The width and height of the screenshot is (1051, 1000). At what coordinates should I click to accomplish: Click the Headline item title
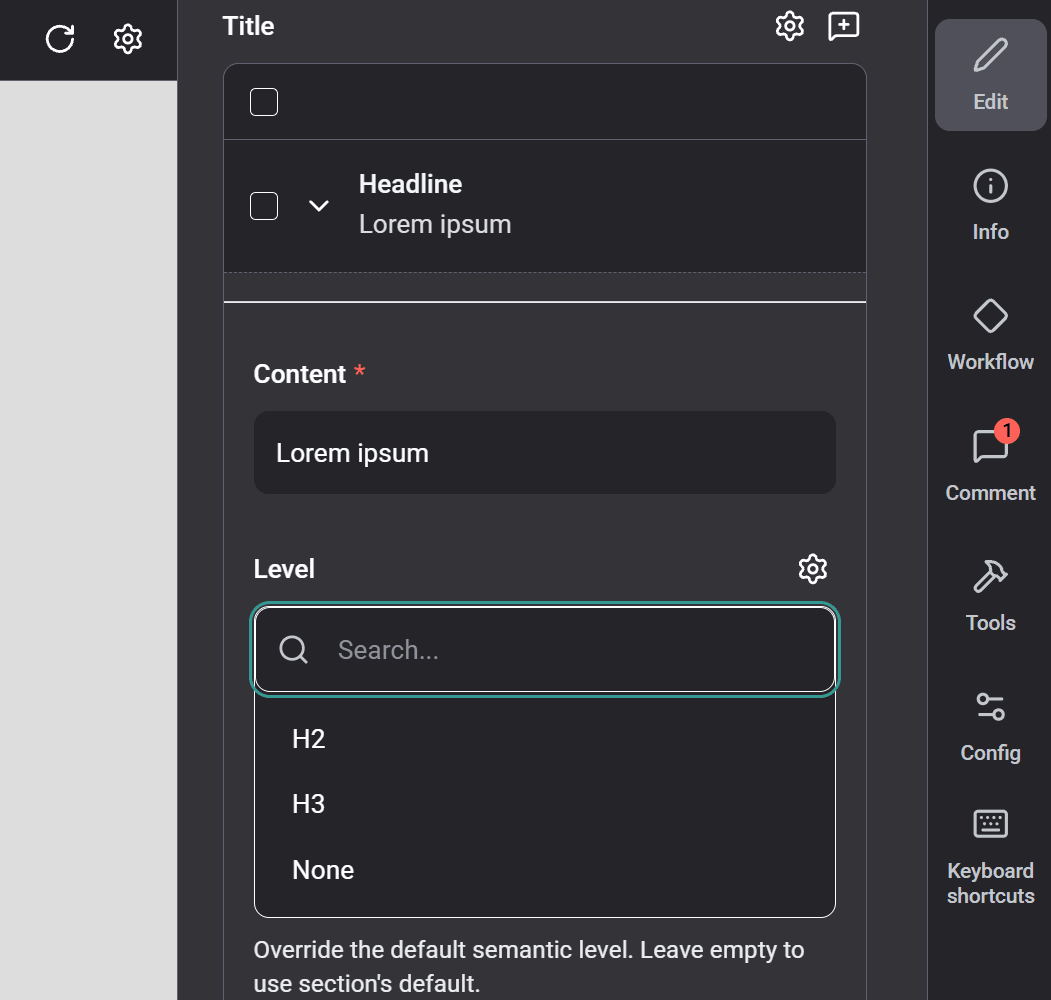tap(410, 184)
